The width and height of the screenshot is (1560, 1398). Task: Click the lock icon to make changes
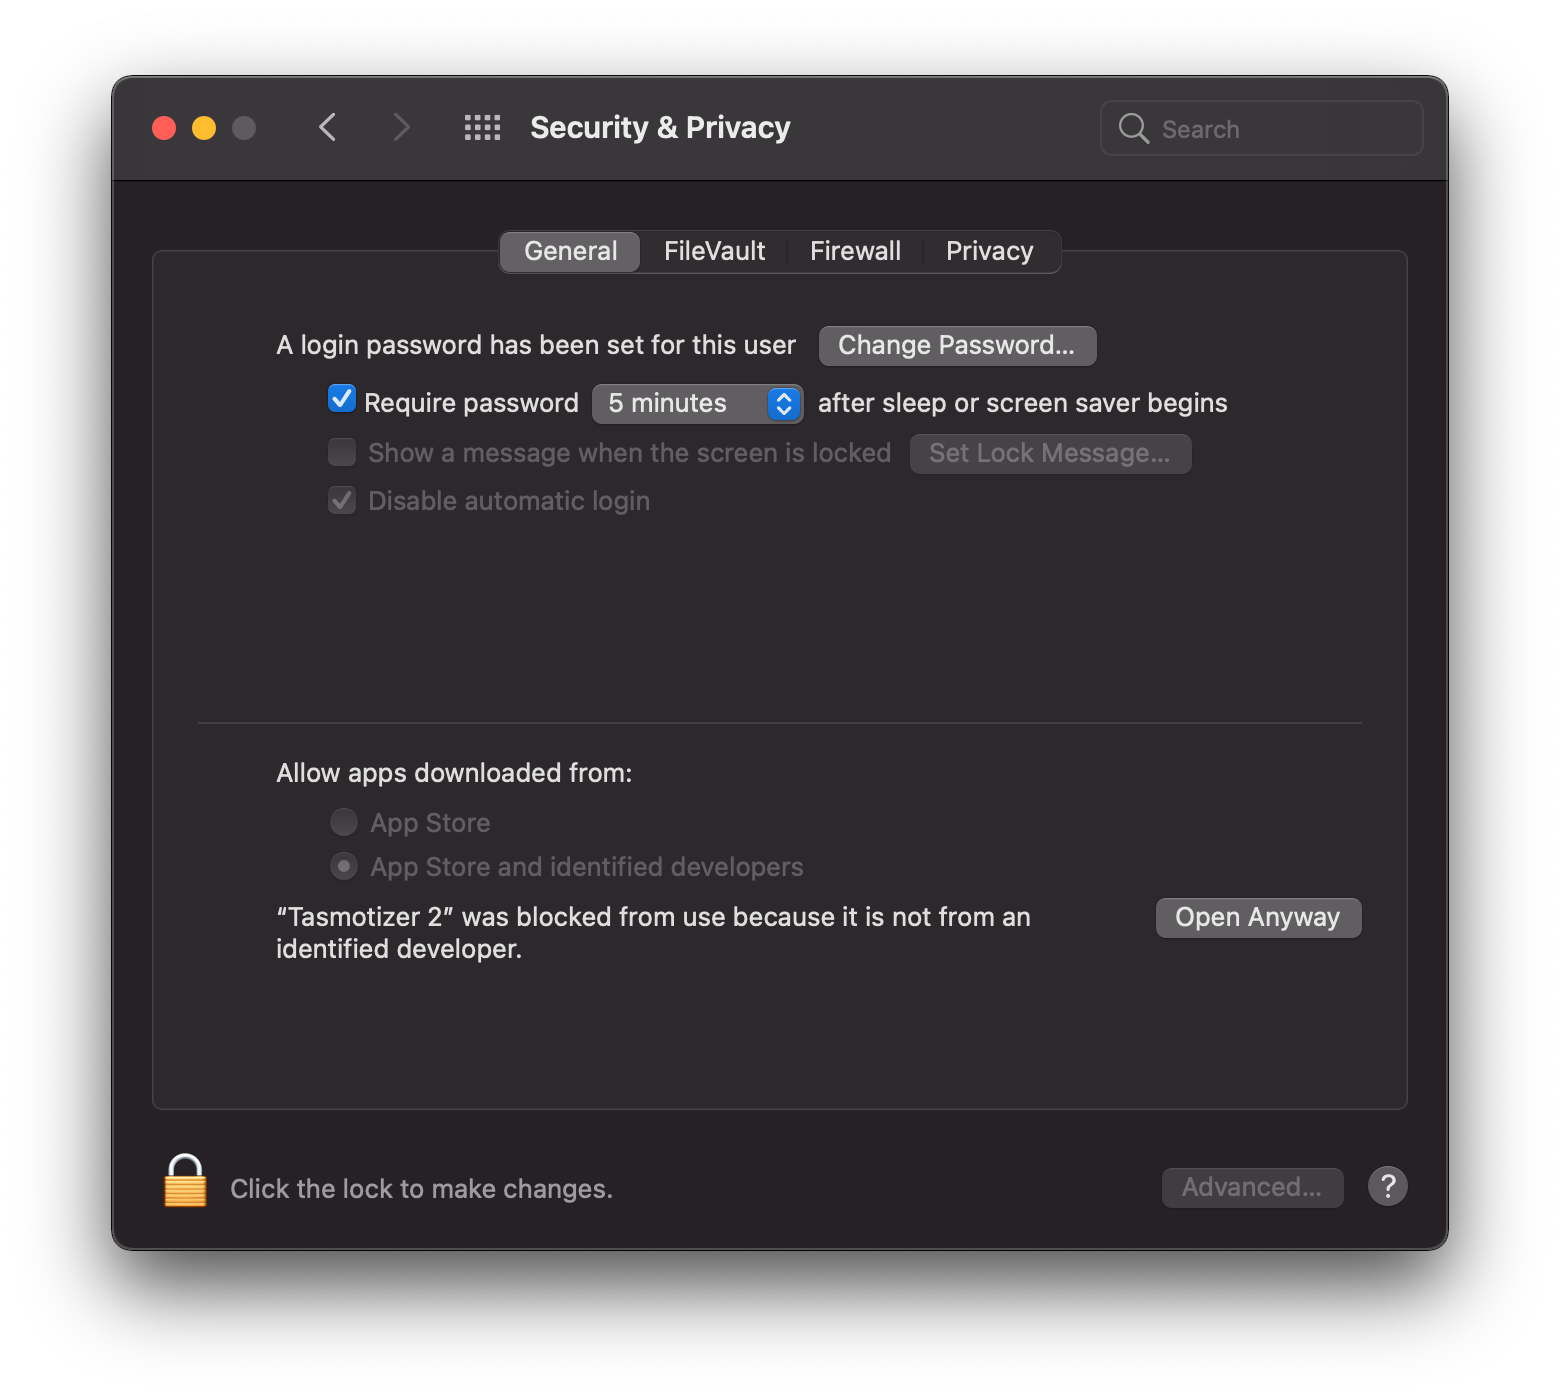click(185, 1182)
